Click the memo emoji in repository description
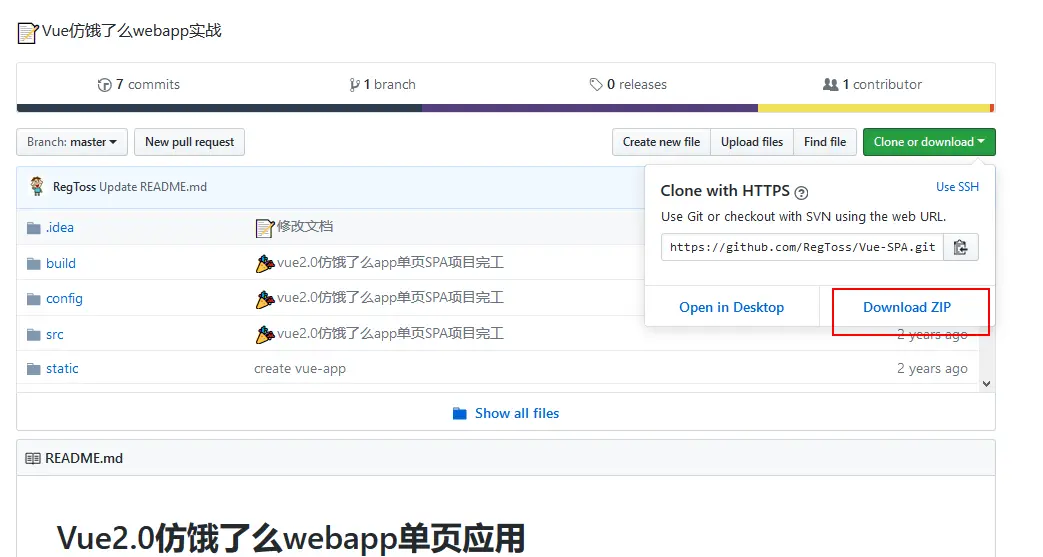Image resolution: width=1043 pixels, height=557 pixels. 28,33
